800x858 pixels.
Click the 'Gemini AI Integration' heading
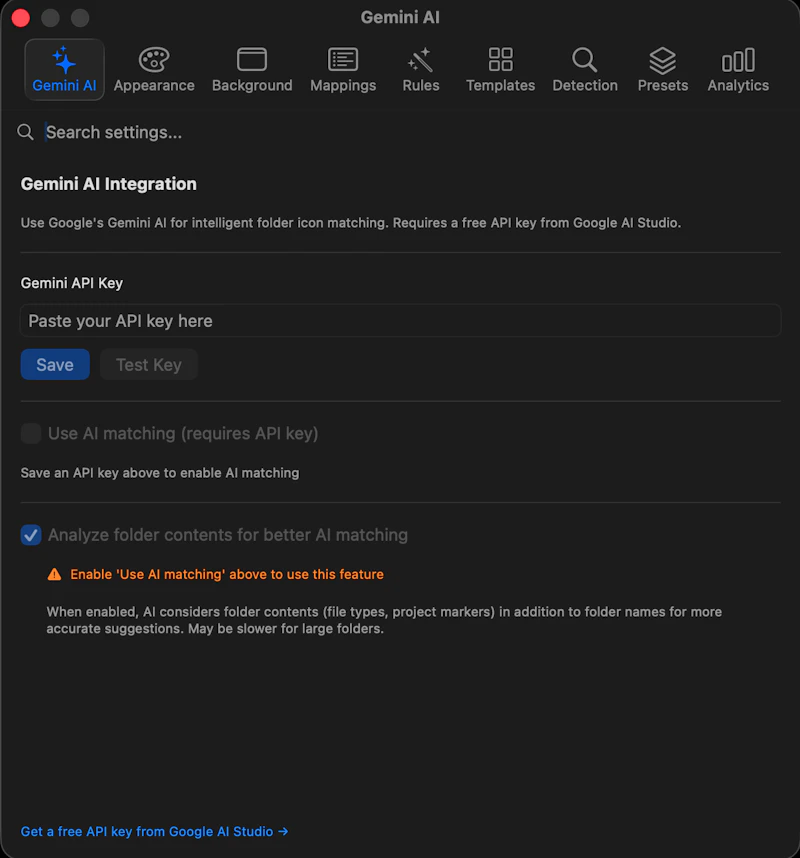[x=108, y=184]
